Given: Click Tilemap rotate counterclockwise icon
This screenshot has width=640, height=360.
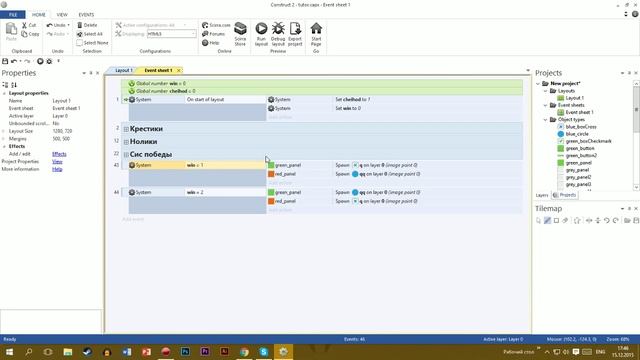Looking at the screenshot, I should tap(607, 220).
